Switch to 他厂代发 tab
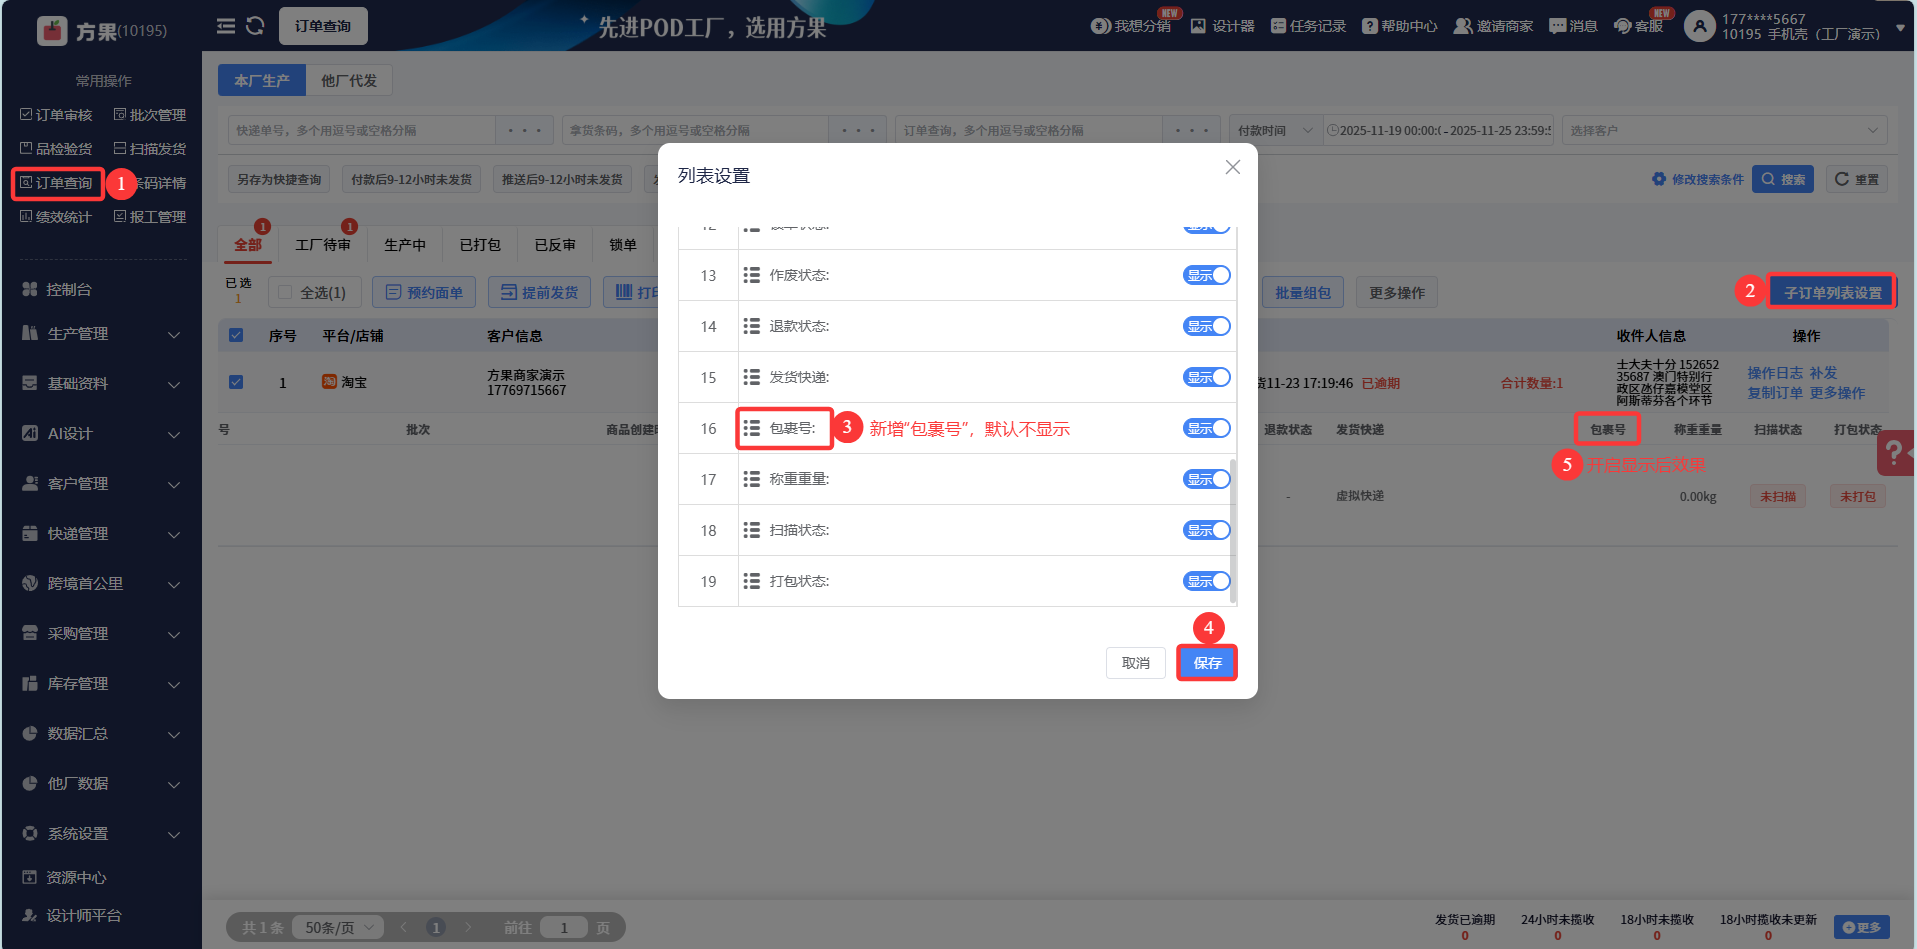The width and height of the screenshot is (1917, 949). tap(349, 80)
